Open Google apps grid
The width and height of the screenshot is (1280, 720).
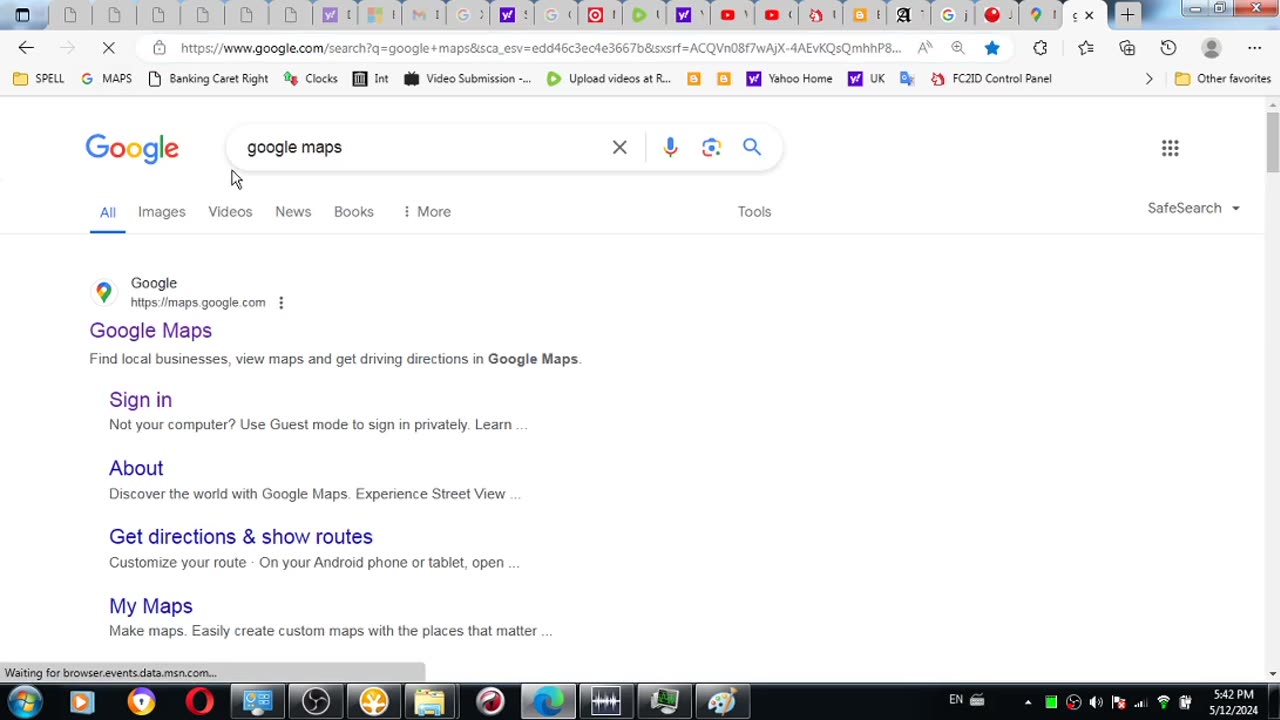[1170, 148]
